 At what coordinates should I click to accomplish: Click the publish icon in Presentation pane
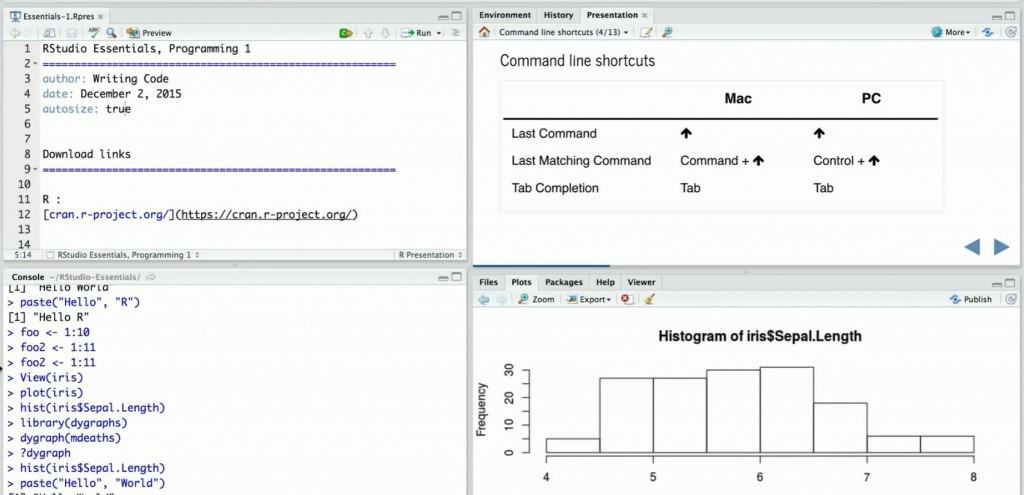987,32
